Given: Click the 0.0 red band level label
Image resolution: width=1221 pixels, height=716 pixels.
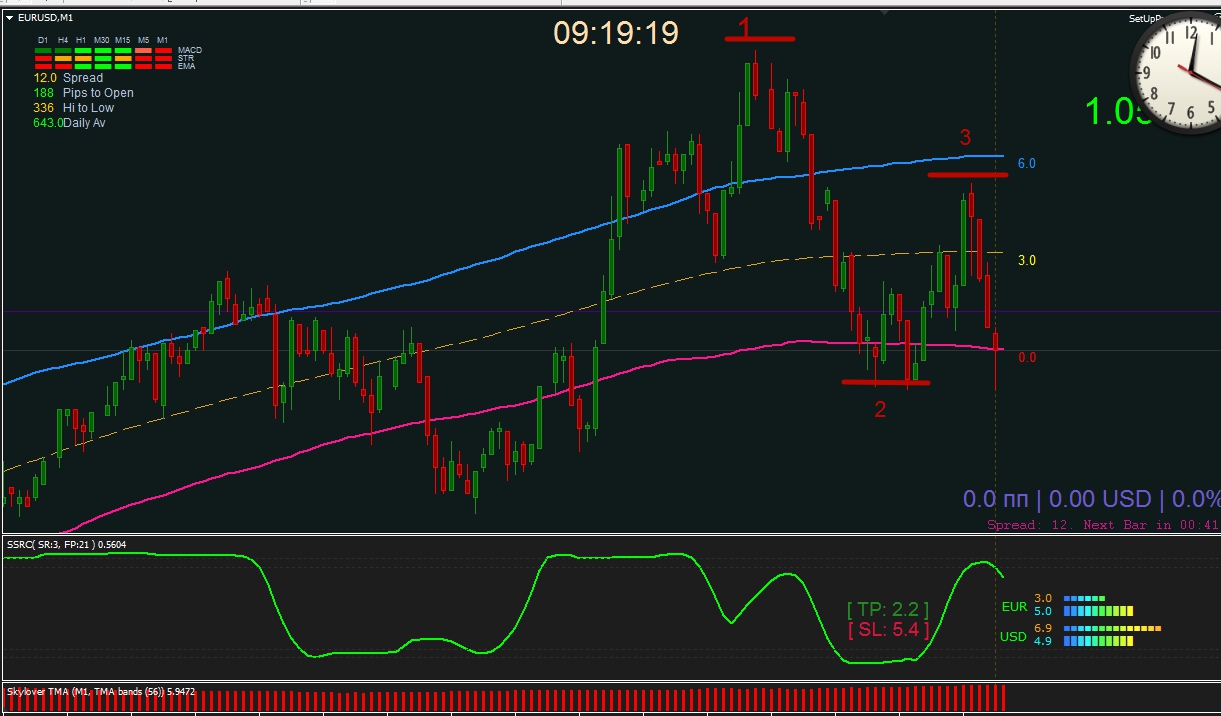Looking at the screenshot, I should 1027,357.
